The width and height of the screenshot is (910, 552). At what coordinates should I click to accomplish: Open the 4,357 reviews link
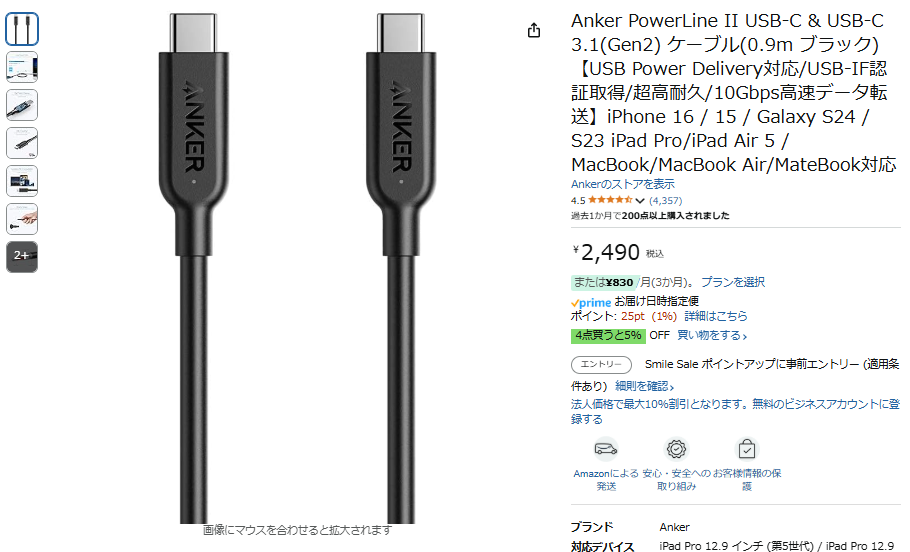pos(665,200)
